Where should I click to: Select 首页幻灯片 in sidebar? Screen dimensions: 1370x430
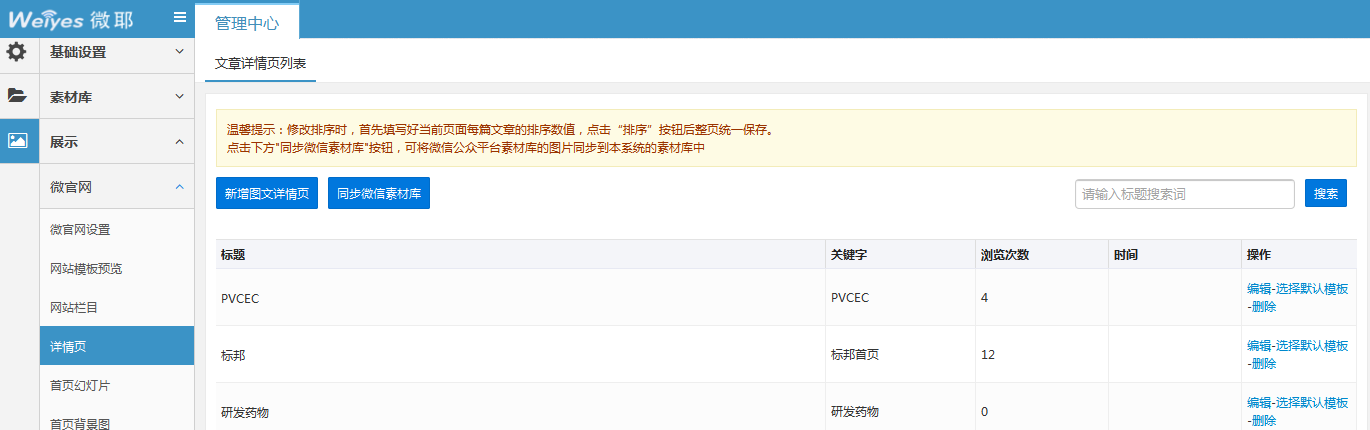[x=80, y=385]
